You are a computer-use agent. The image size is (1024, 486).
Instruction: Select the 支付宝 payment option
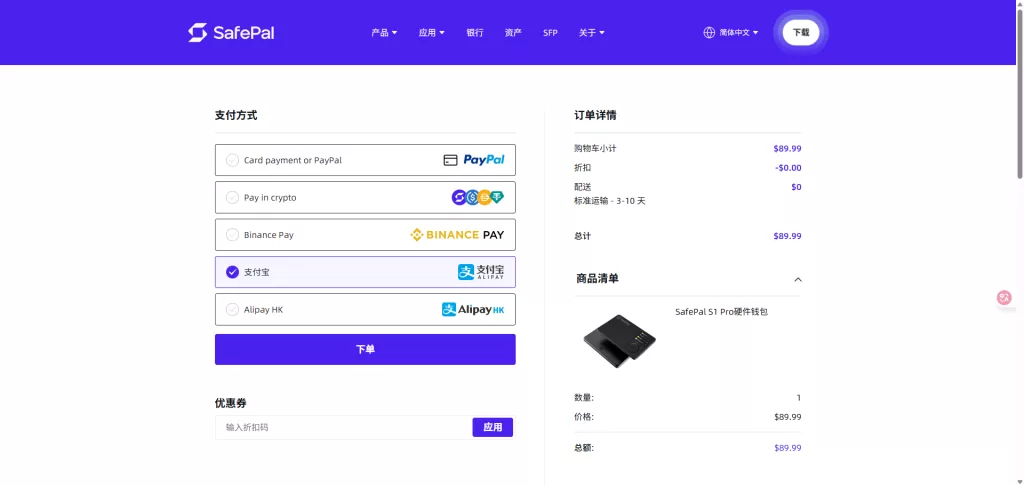point(365,272)
